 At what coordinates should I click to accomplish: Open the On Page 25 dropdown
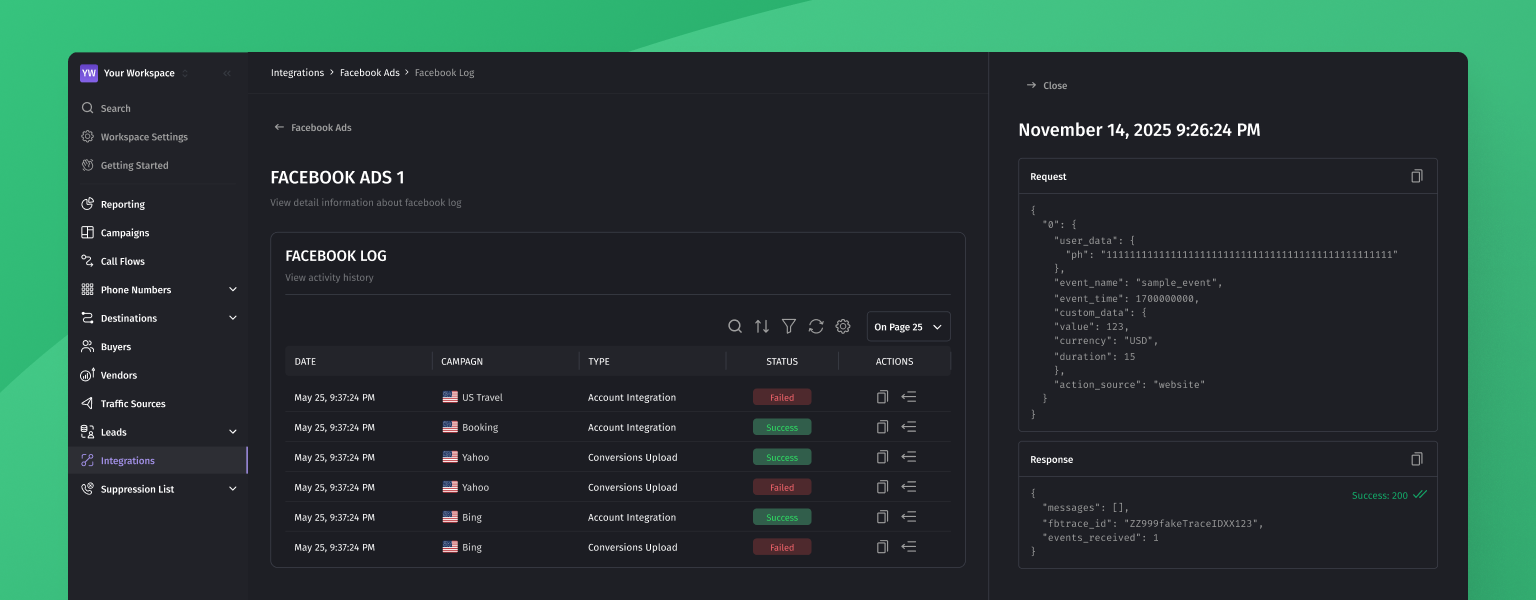tap(908, 327)
